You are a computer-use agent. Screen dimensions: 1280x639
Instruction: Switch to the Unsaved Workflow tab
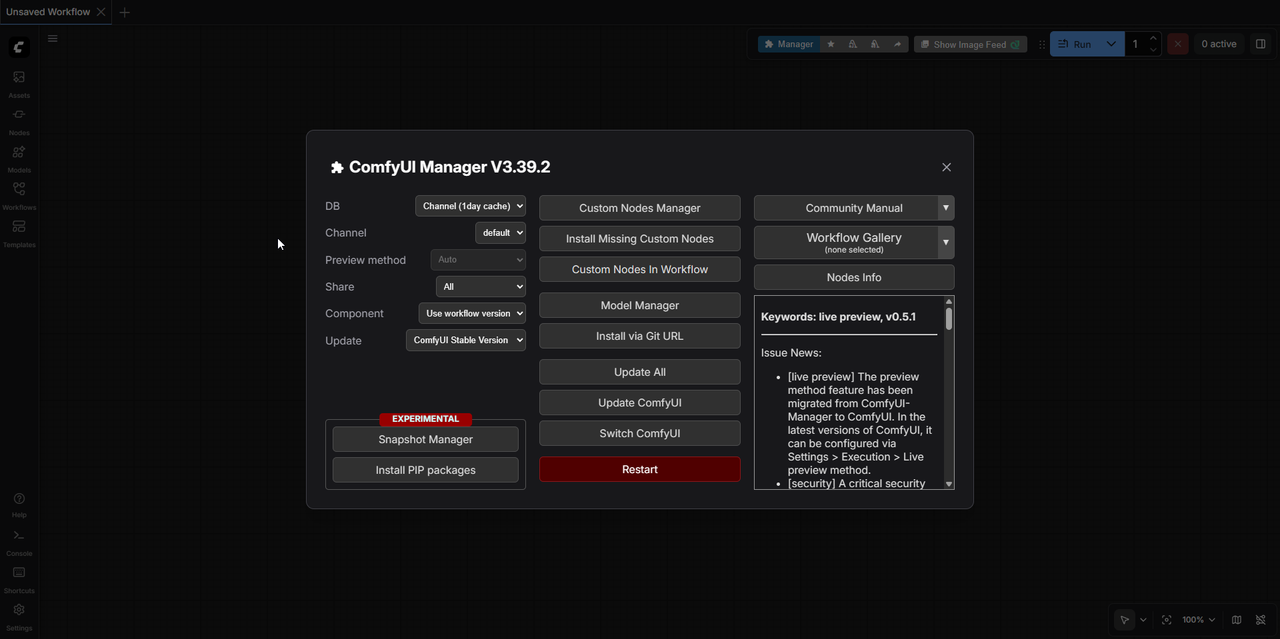coord(47,12)
